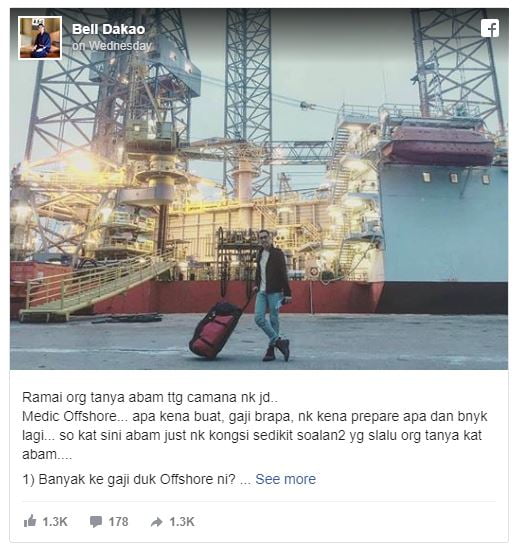This screenshot has height=545, width=519.
Task: Click the comment speech bubble icon
Action: pyautogui.click(x=96, y=522)
